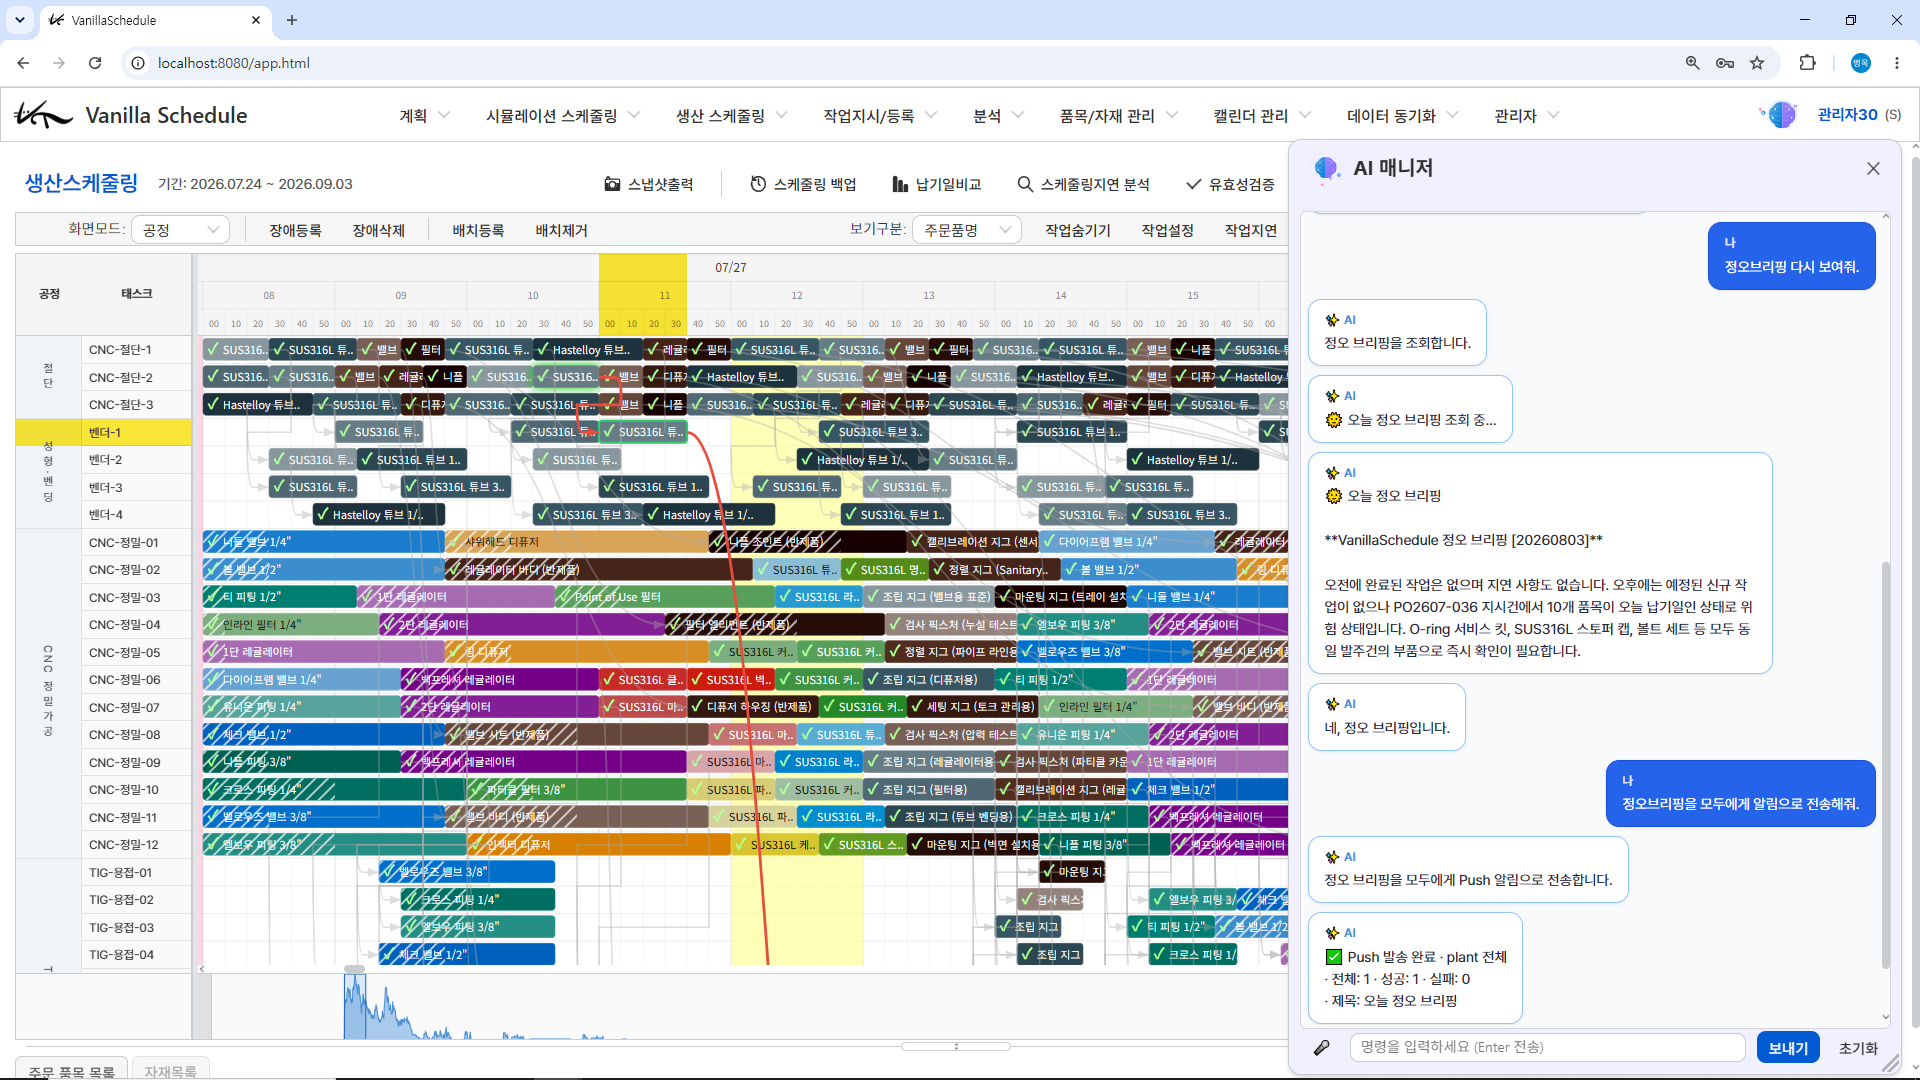Click the 납기일비교 bar chart icon
1920x1080 pixels.
(x=900, y=184)
